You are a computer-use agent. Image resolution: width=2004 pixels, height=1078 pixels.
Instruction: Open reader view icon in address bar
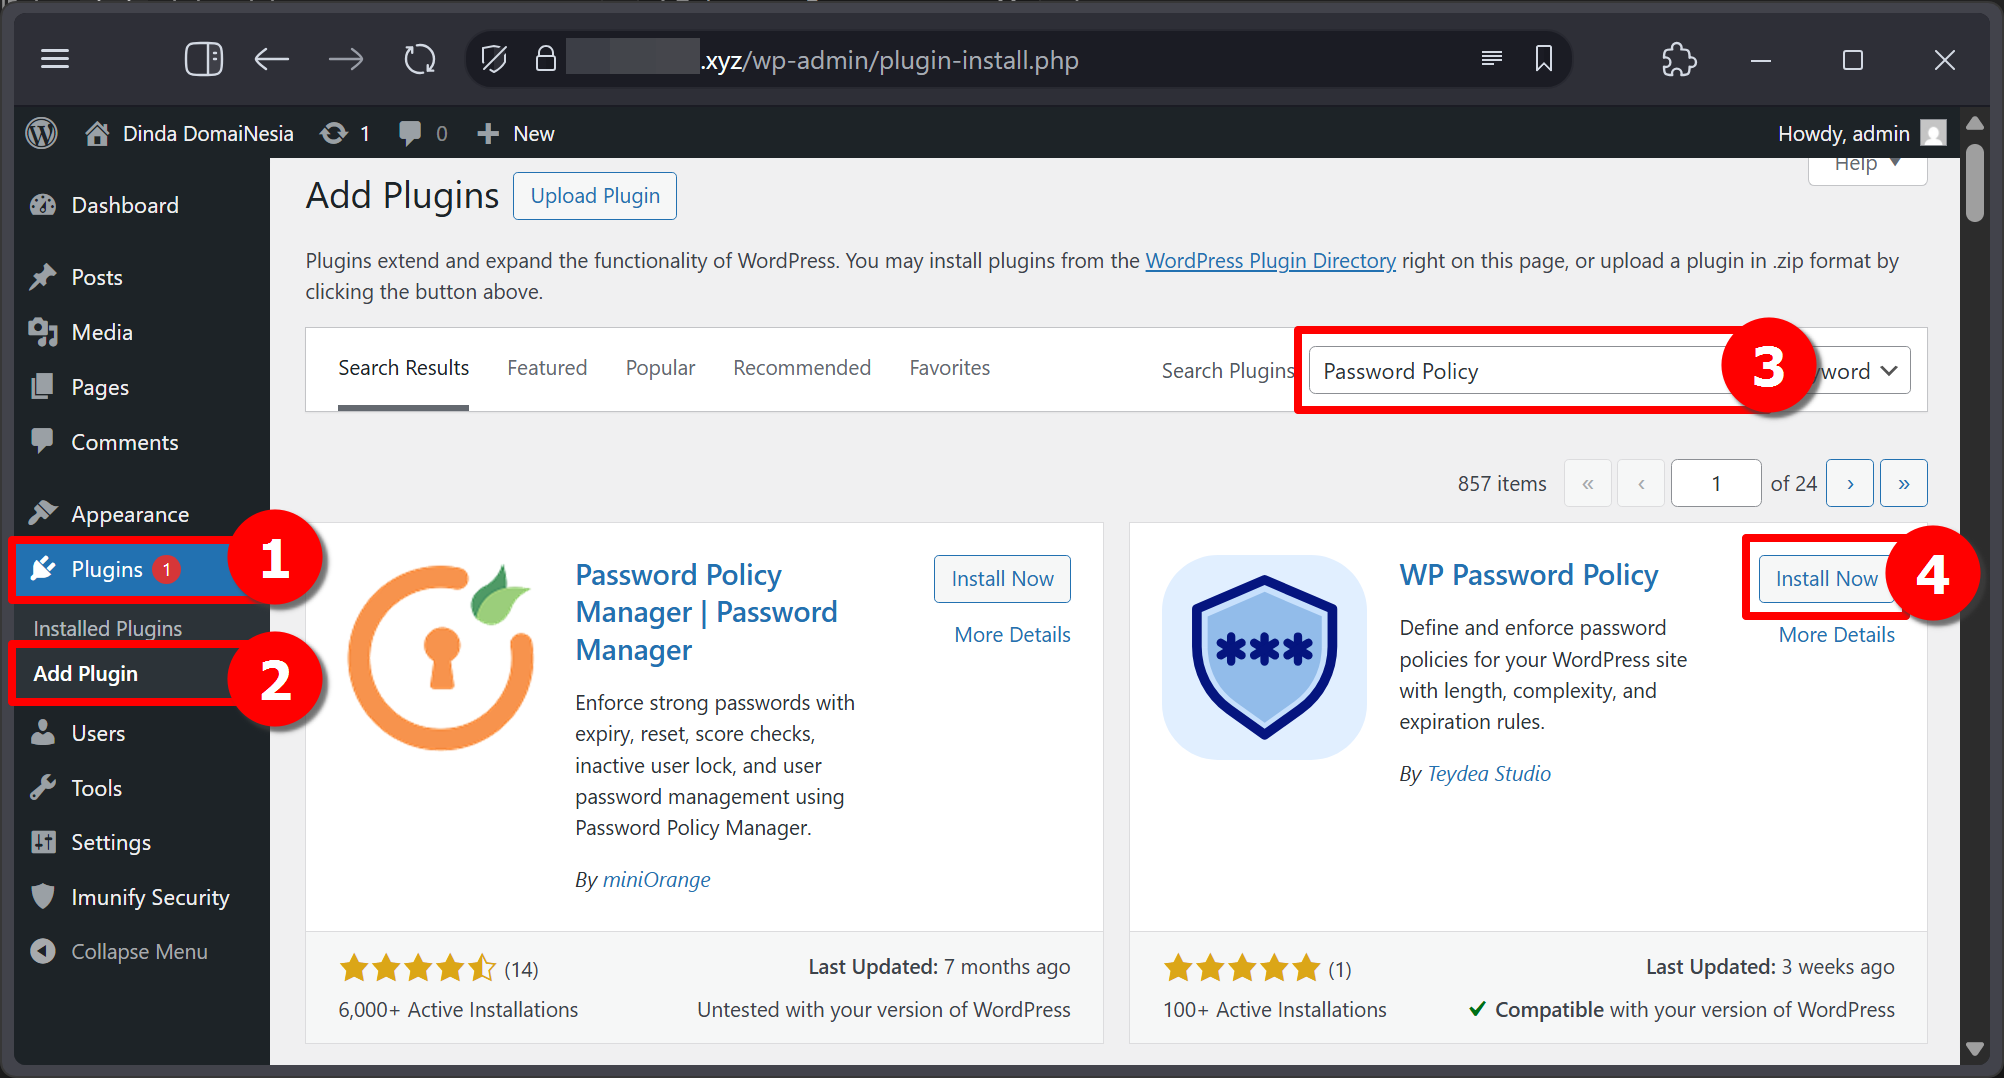click(1492, 59)
